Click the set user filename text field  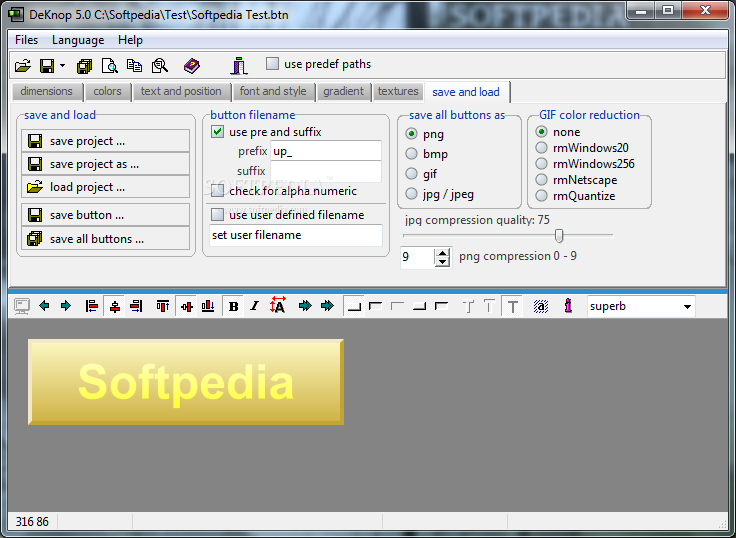tap(296, 235)
